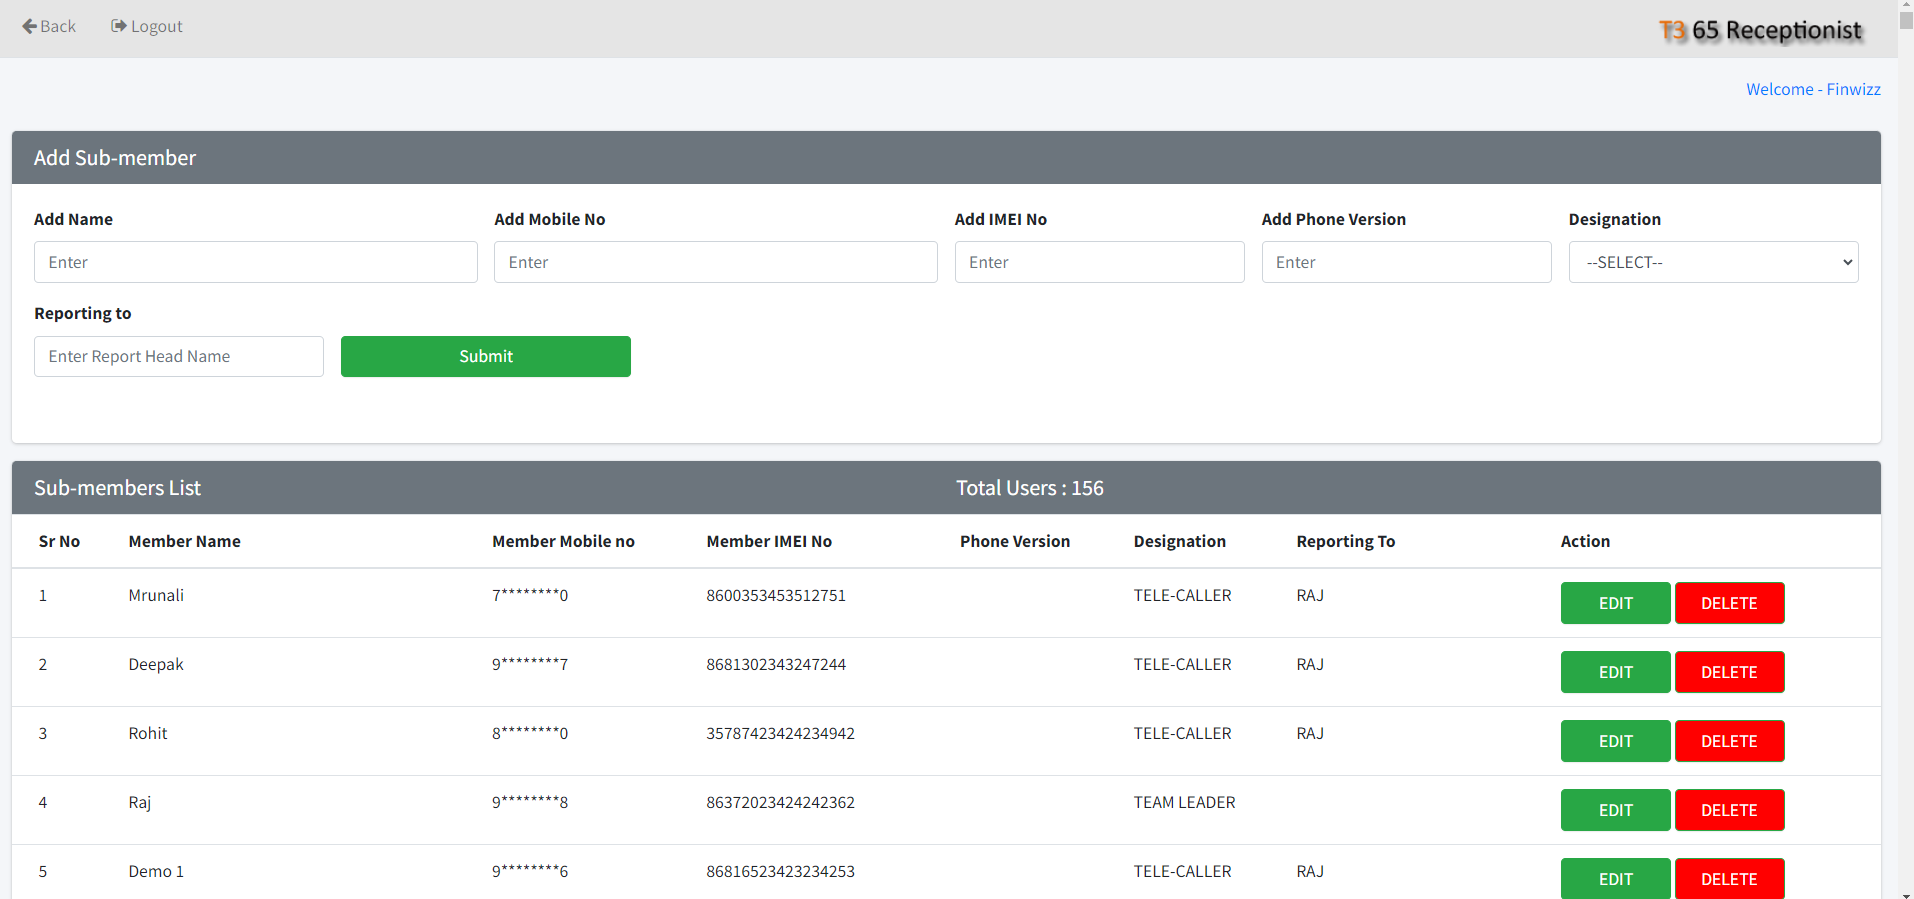Edit the Raj member row

tap(1615, 810)
